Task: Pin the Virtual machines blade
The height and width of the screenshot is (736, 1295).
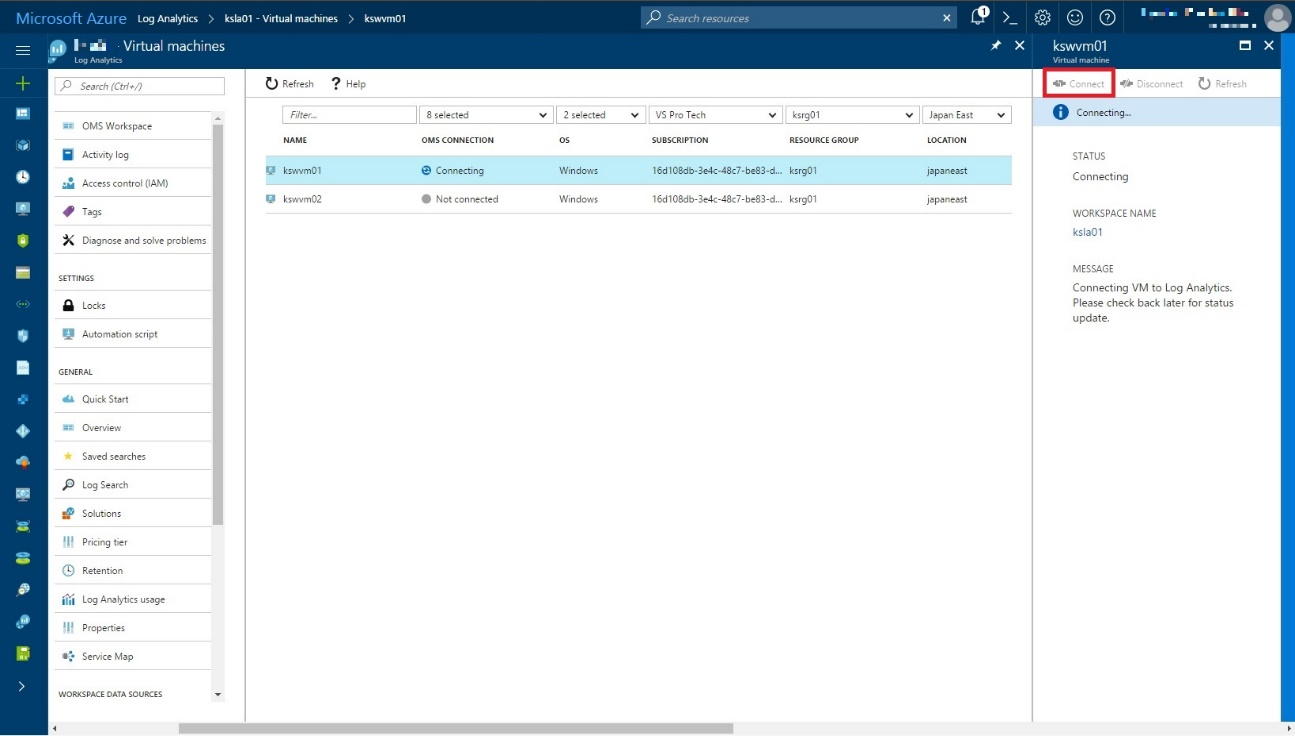Action: click(x=996, y=46)
